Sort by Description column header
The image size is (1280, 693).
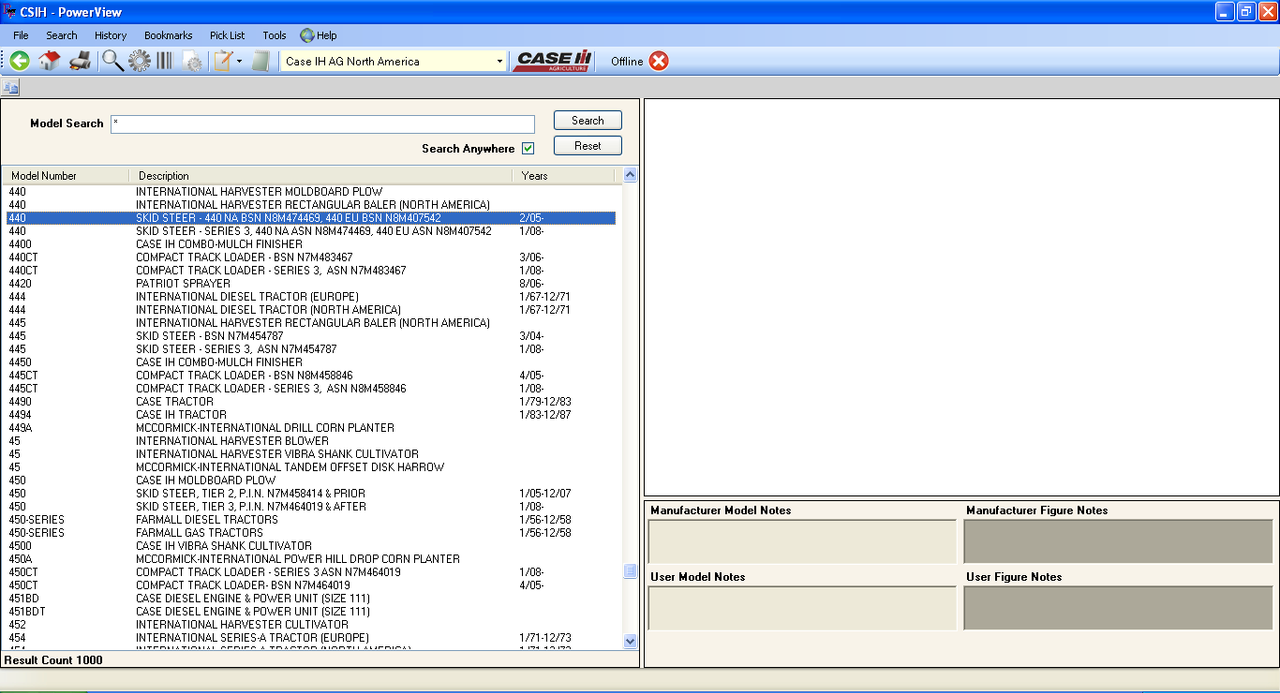(322, 176)
